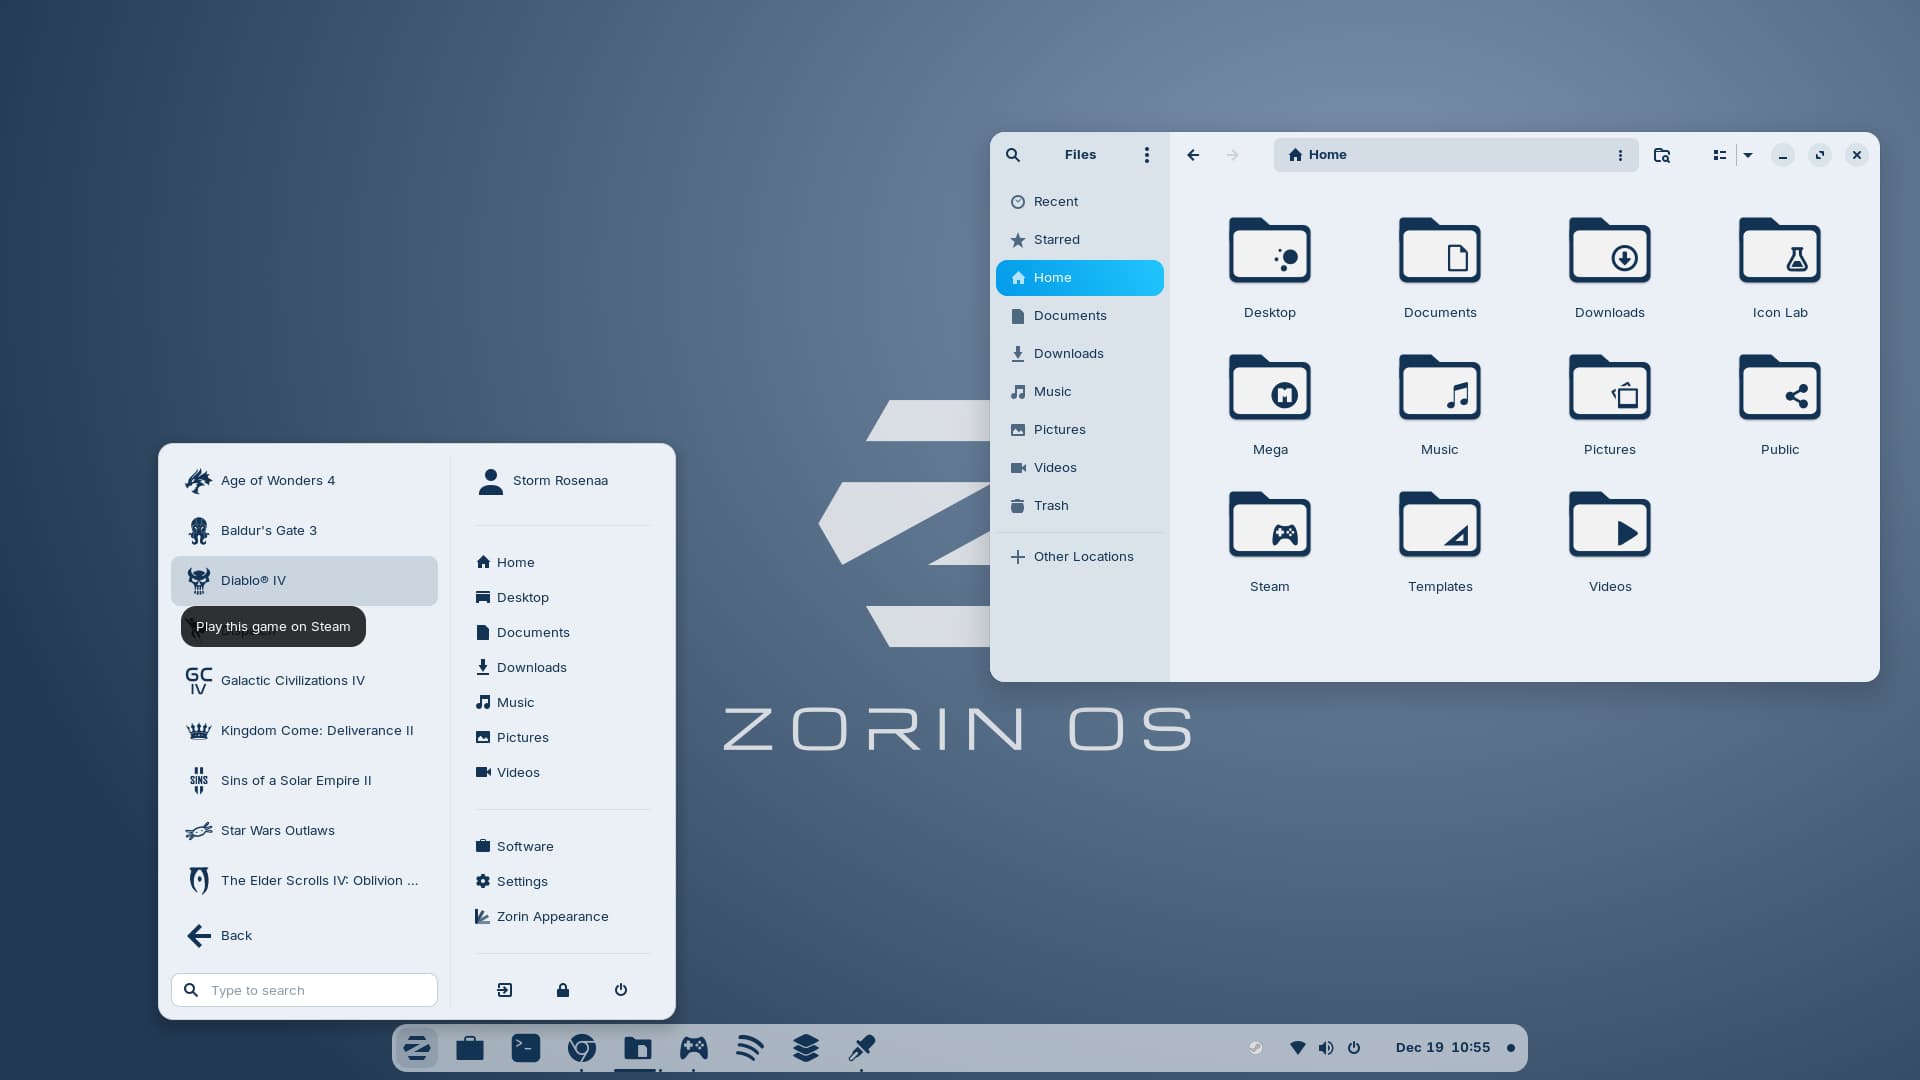The image size is (1920, 1080).
Task: Select Downloads in Files sidebar
Action: tap(1068, 354)
